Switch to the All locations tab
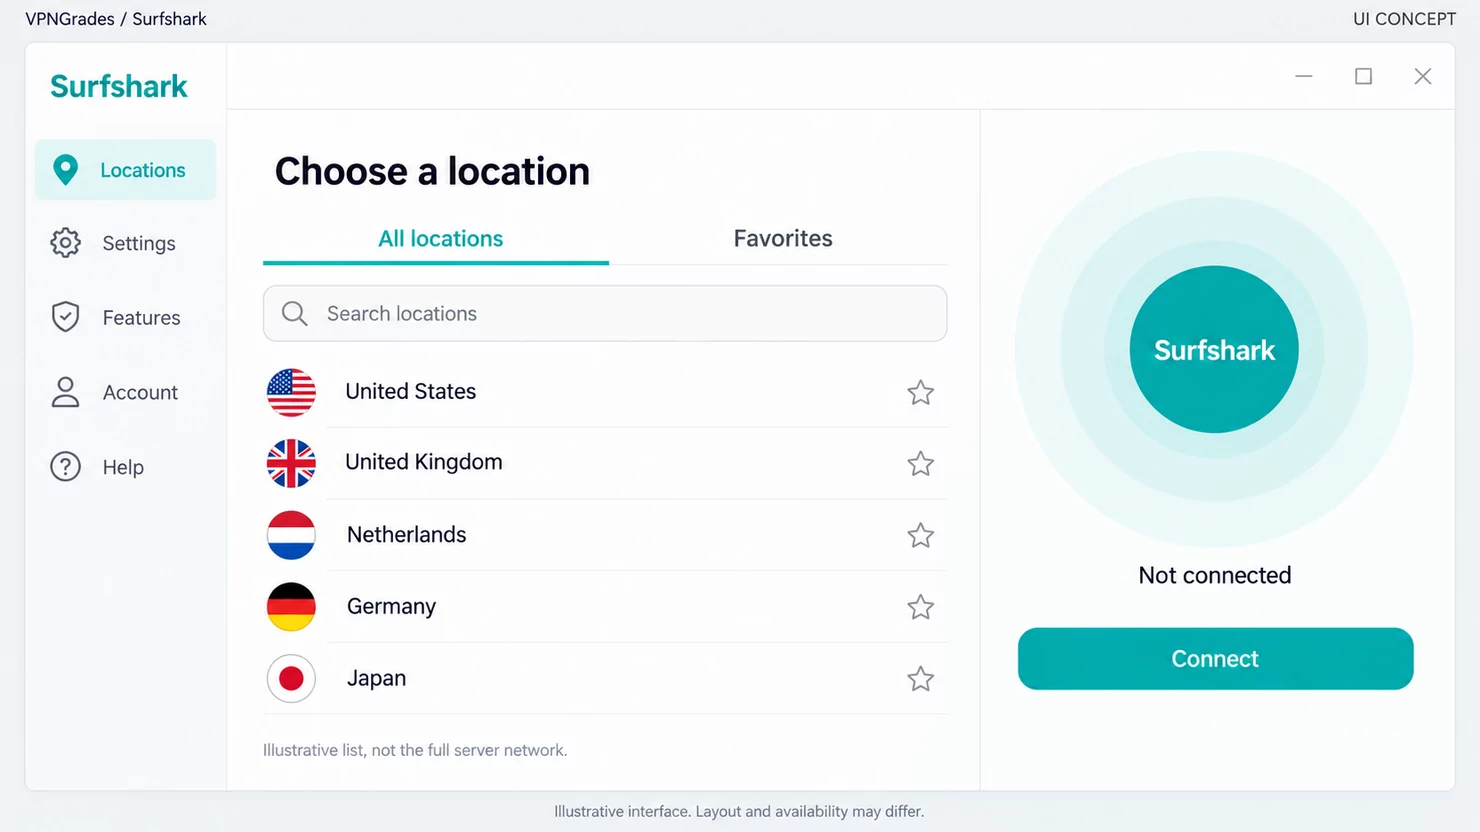The width and height of the screenshot is (1480, 832). pos(440,239)
